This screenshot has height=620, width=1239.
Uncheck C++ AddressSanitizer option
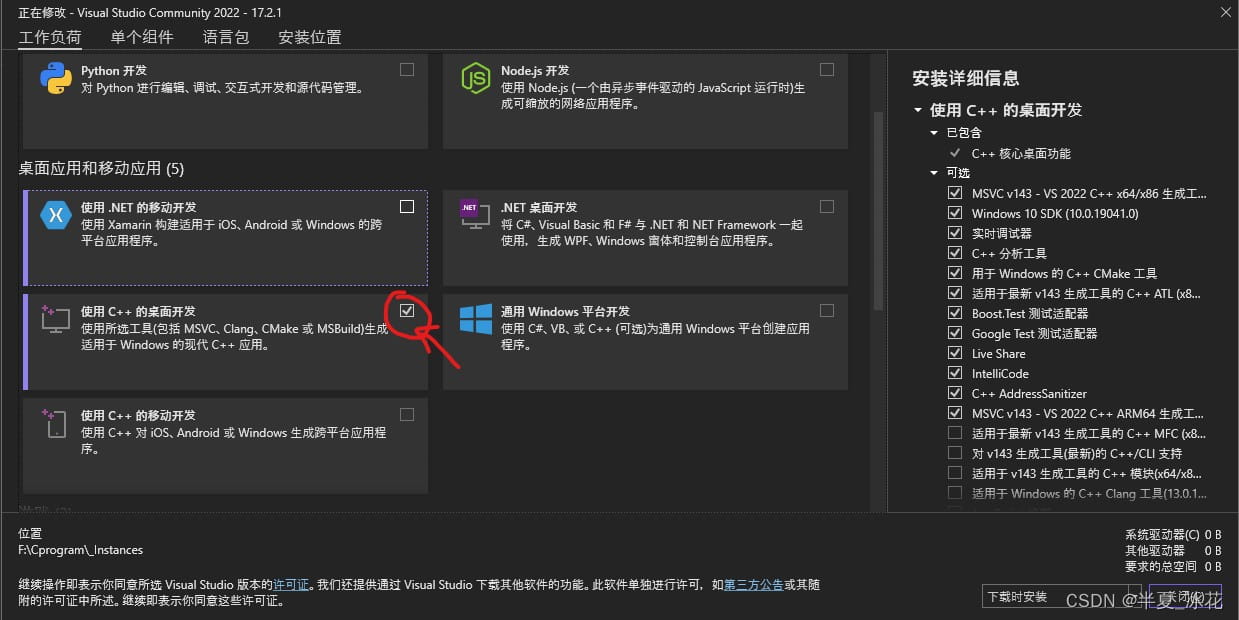pos(954,393)
